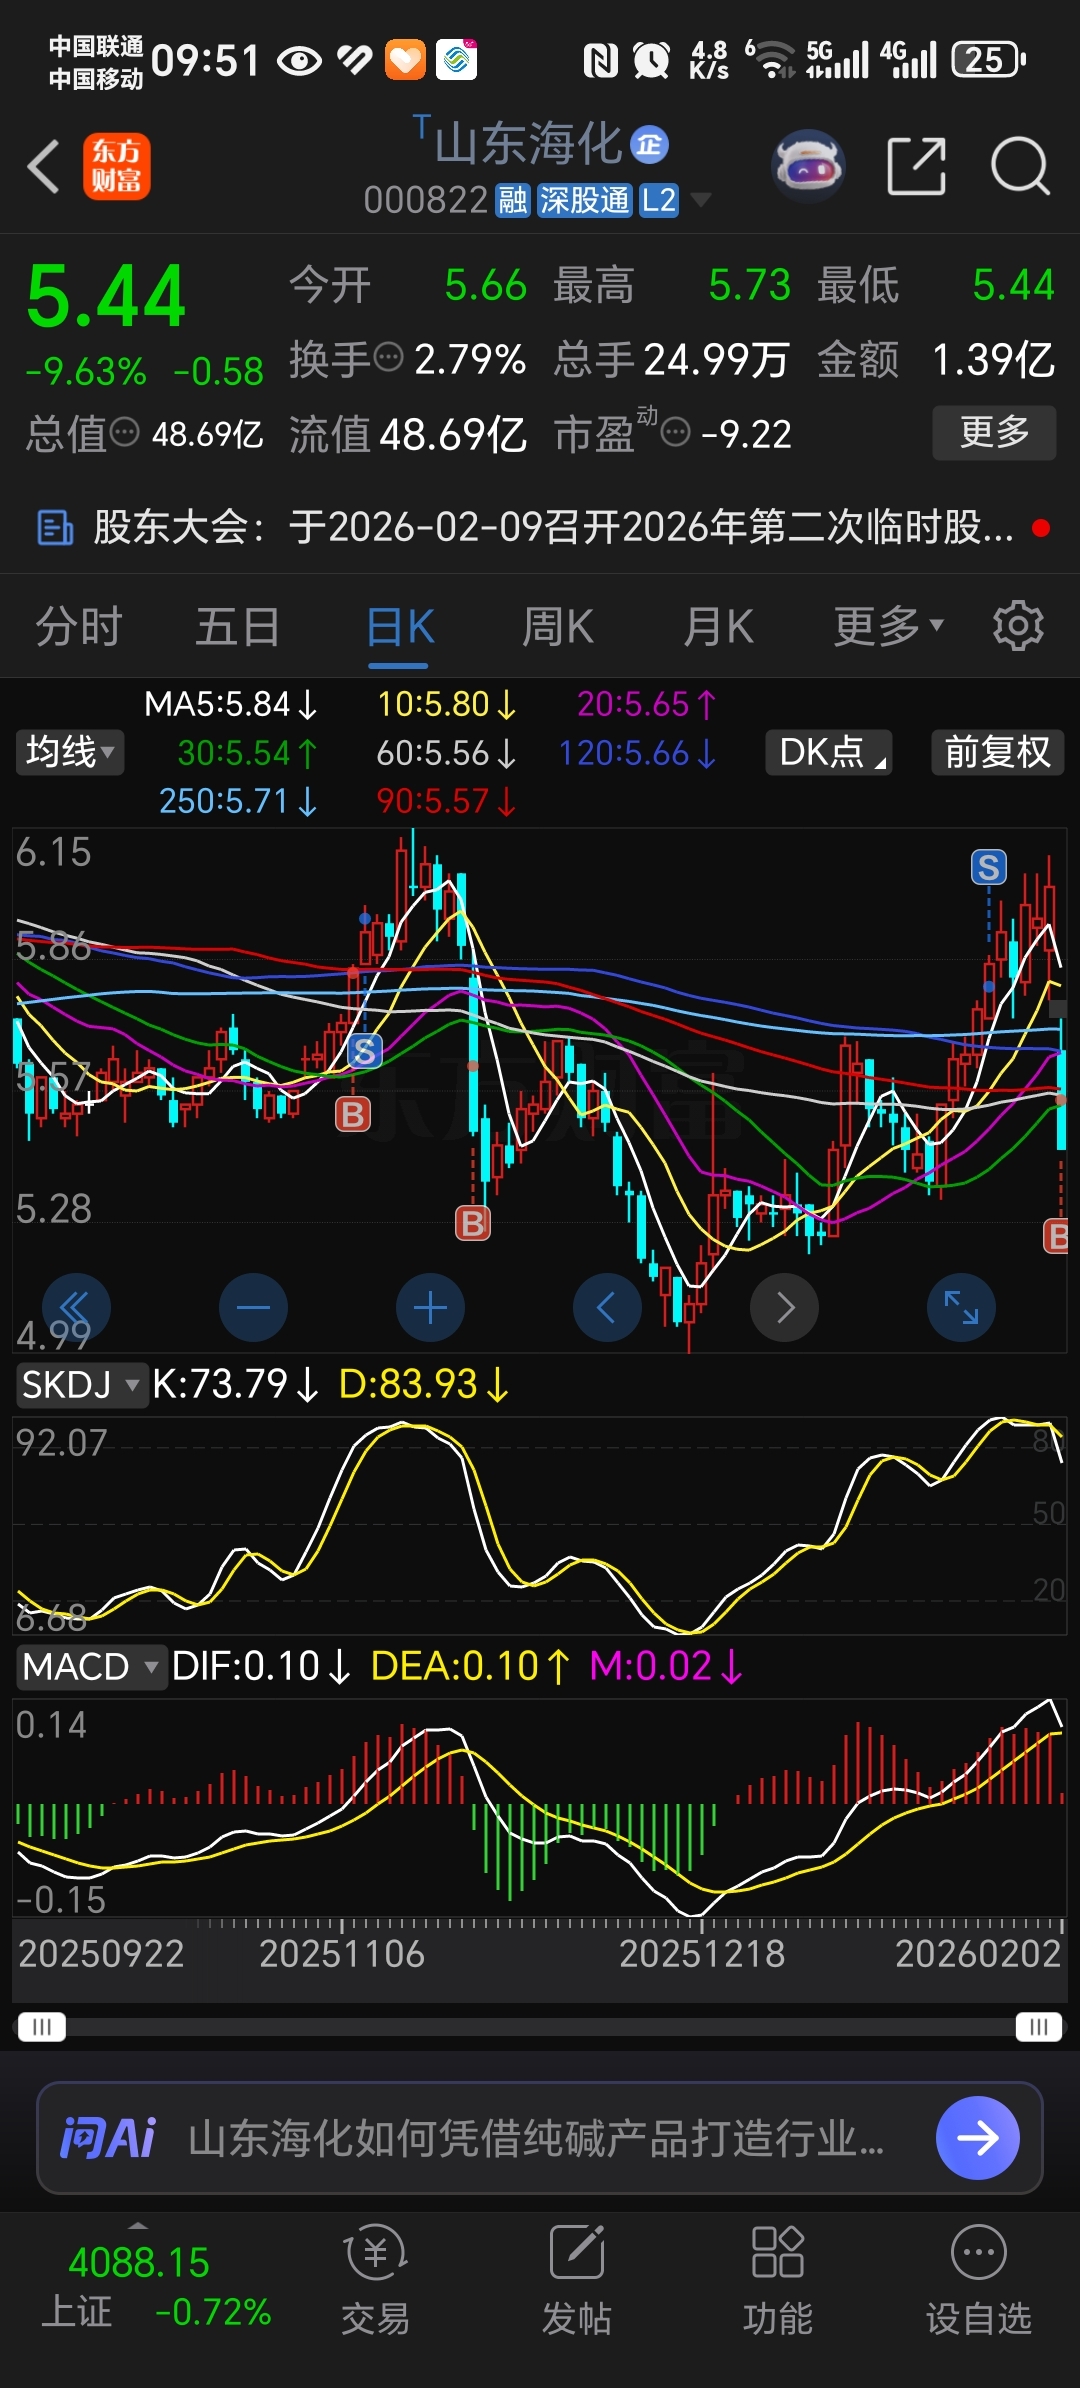Expand chart to fullscreen icon
This screenshot has height=2388, width=1080.
point(961,1307)
